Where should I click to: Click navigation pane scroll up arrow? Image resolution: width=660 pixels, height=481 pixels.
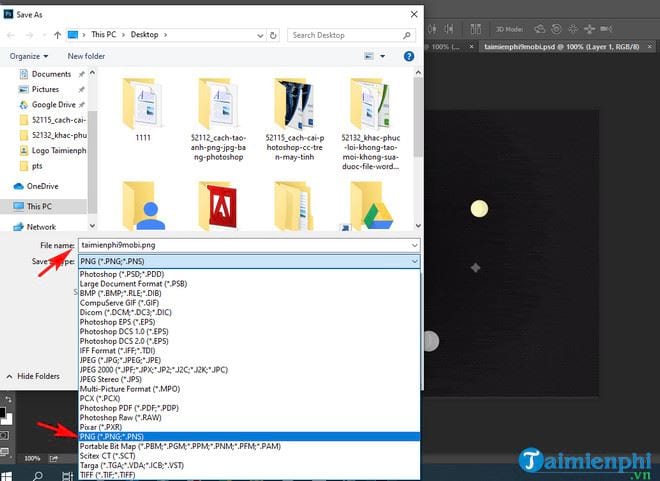point(92,73)
